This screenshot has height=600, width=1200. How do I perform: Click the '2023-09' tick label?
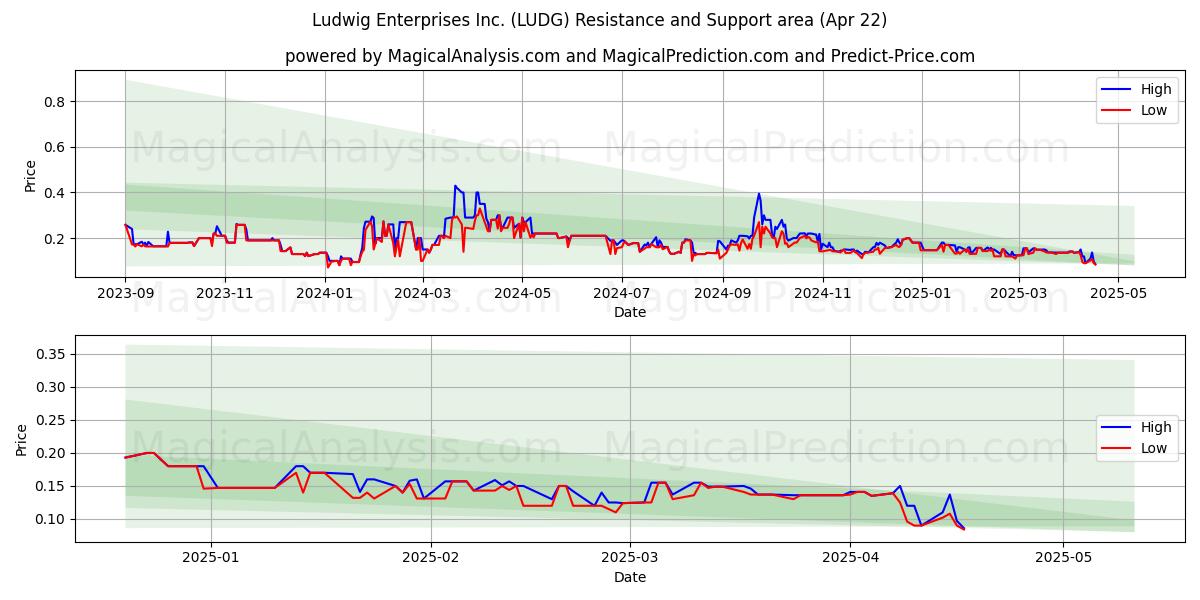125,293
